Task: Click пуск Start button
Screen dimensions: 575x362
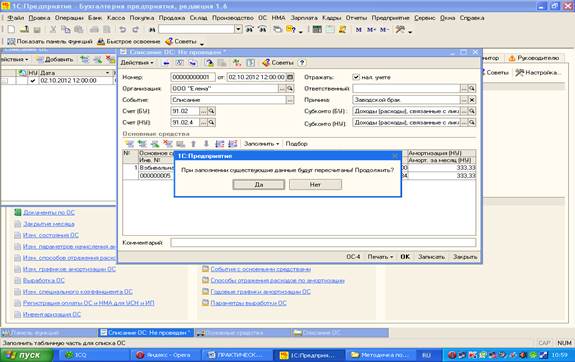Action: [26, 355]
